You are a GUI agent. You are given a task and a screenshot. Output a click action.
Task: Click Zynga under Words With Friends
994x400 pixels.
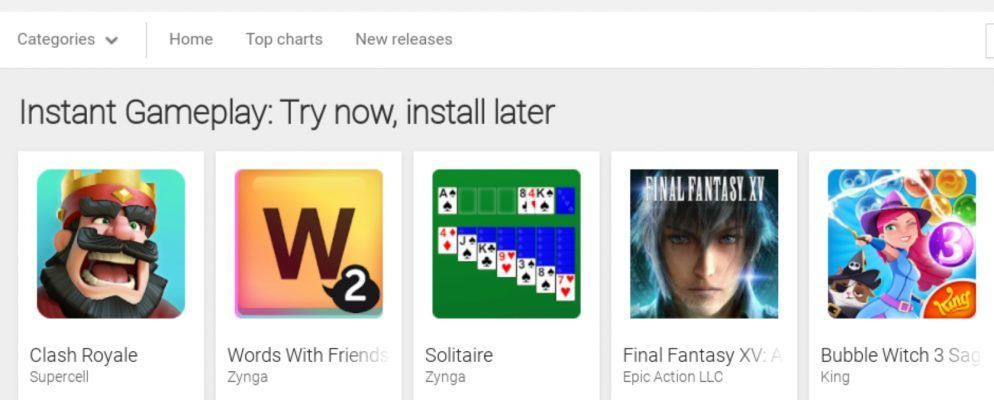click(x=247, y=377)
